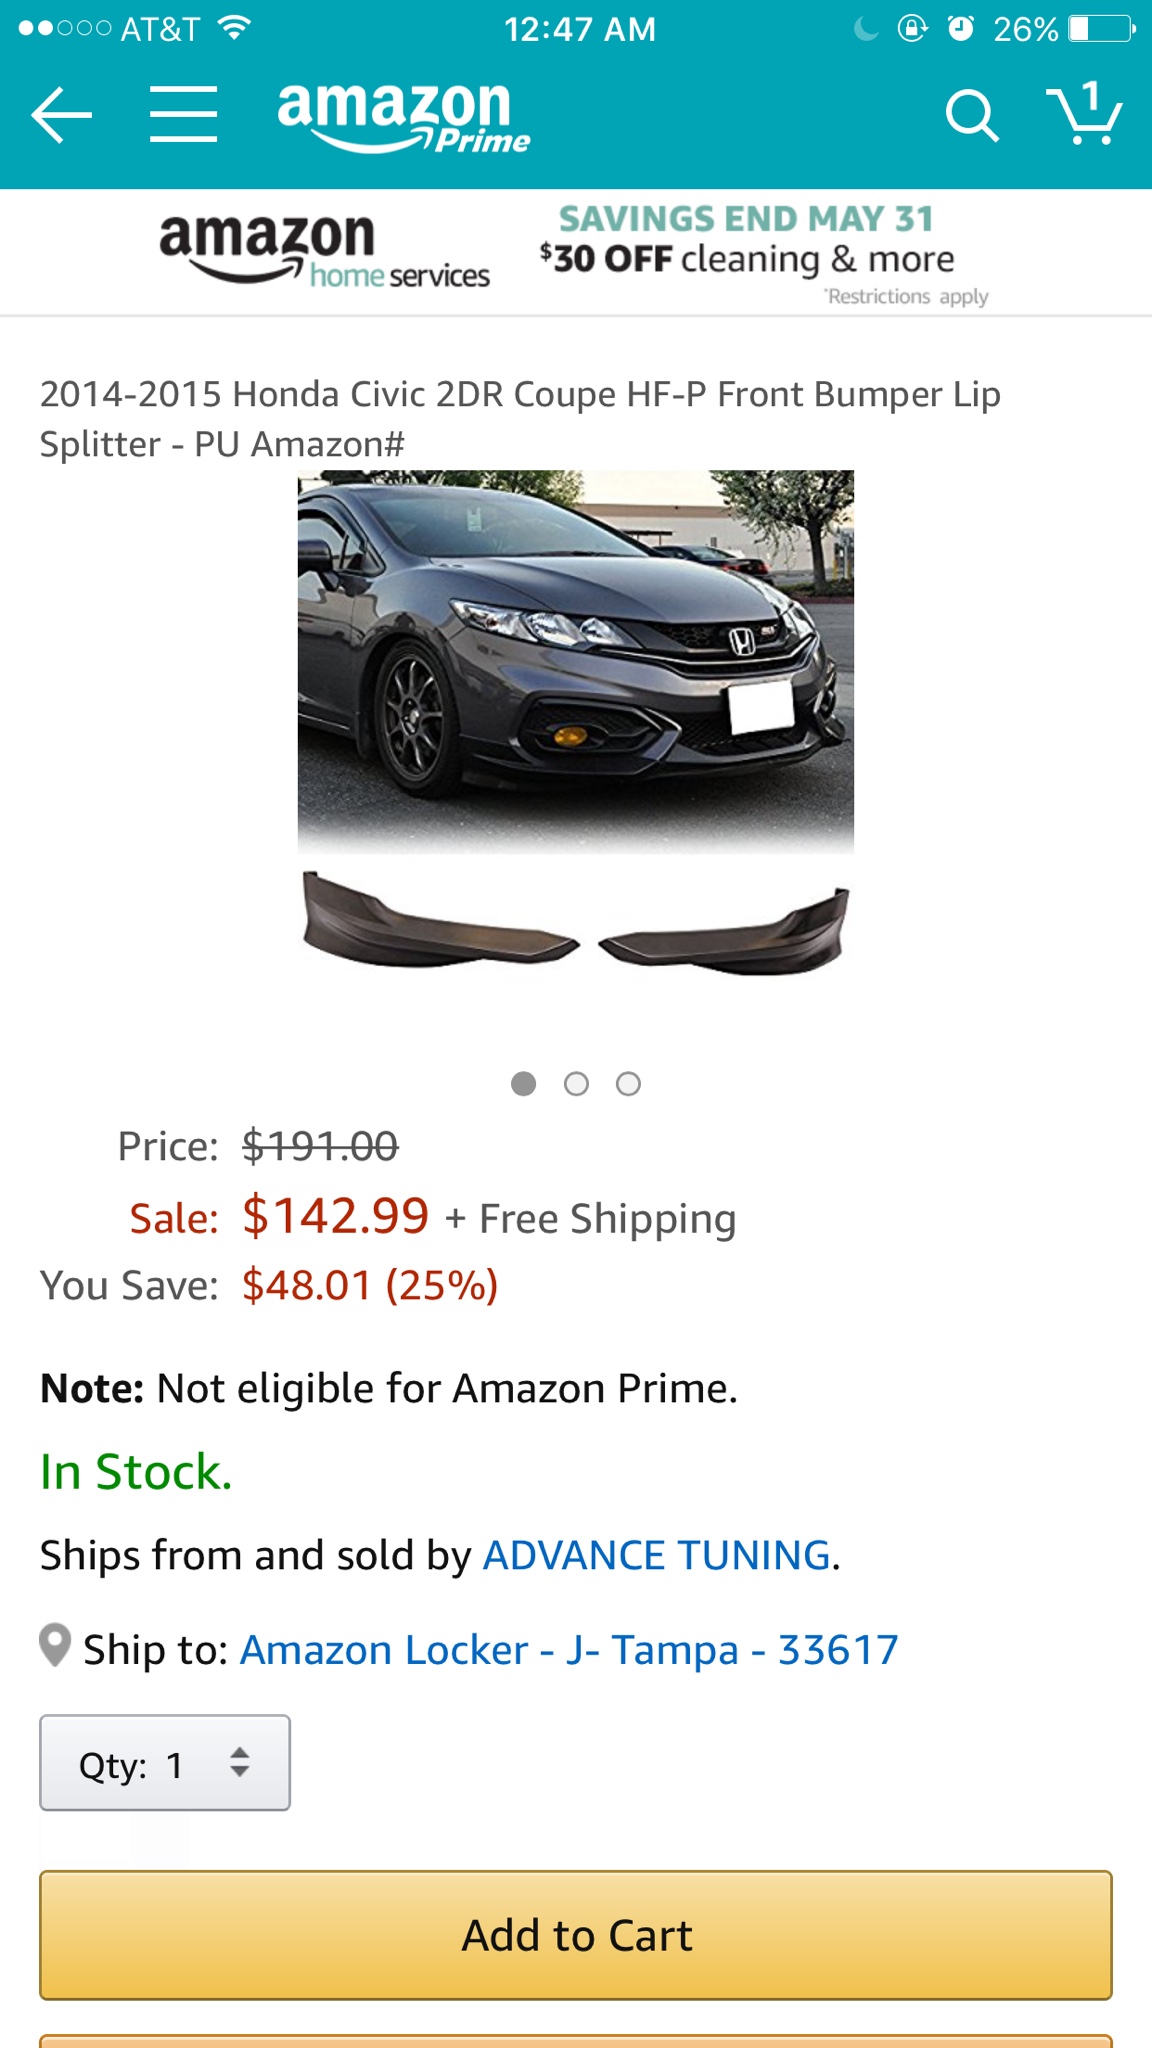Open the hamburger menu
This screenshot has width=1152, height=2048.
184,114
